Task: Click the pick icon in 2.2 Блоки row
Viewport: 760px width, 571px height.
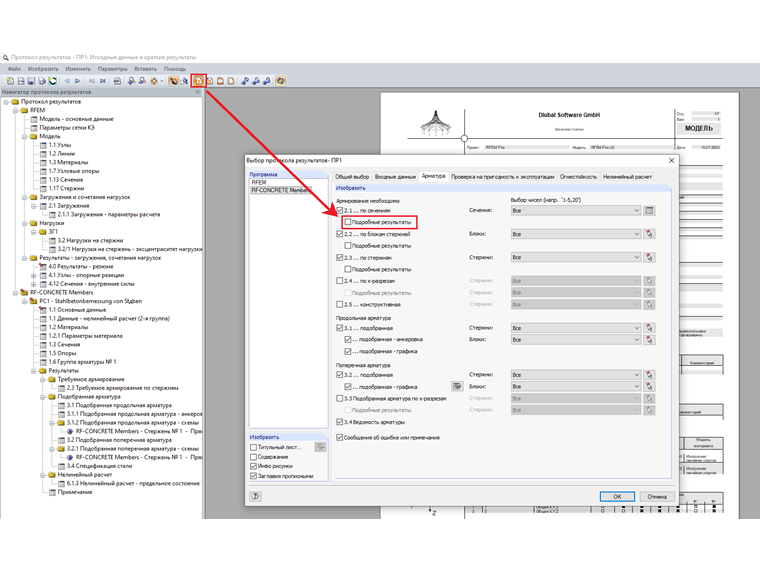Action: [649, 234]
